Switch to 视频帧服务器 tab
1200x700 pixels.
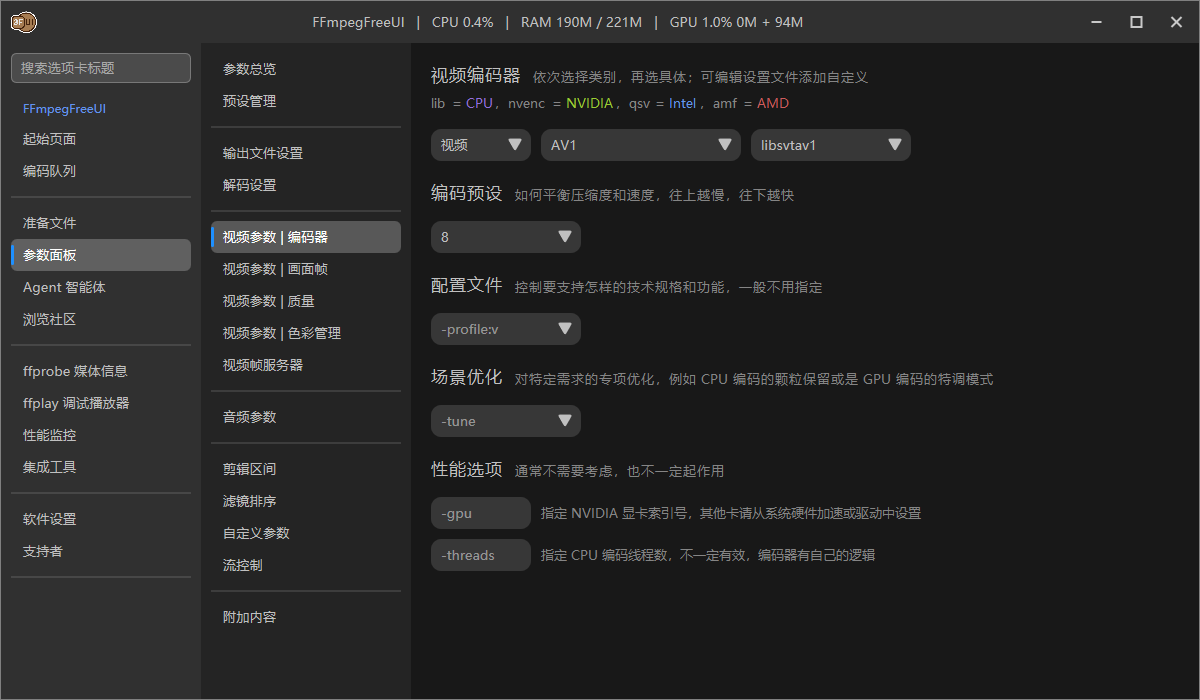pos(306,365)
